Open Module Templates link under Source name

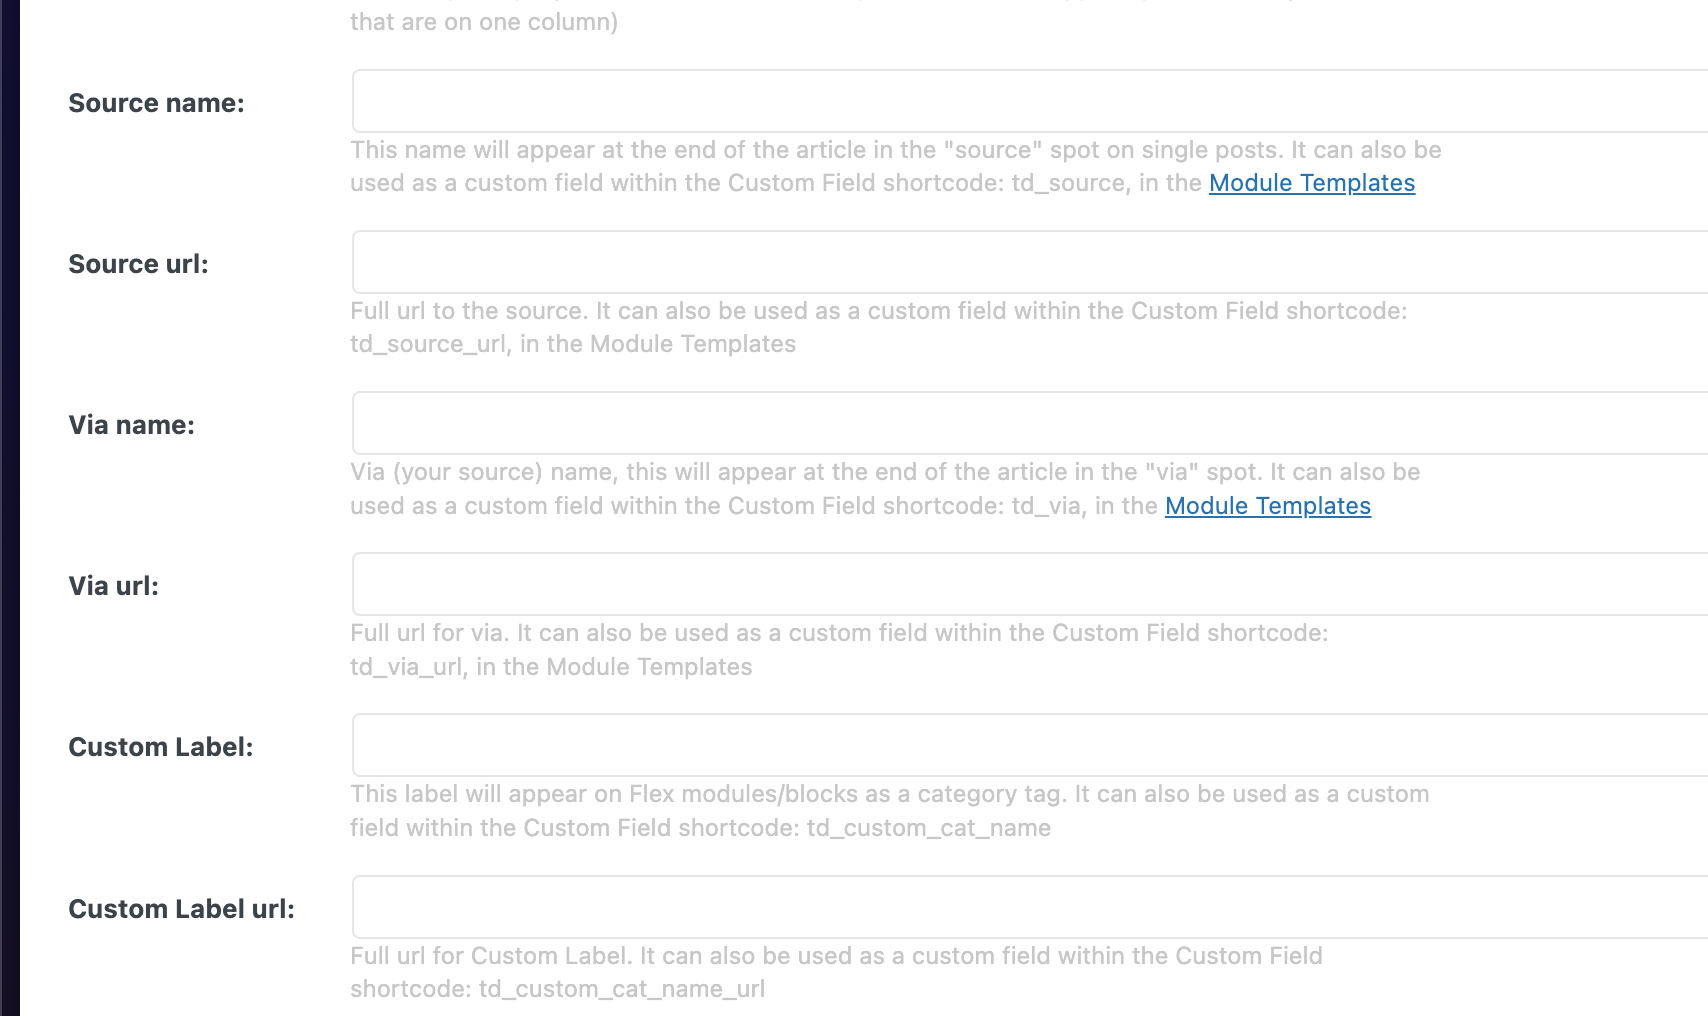click(x=1312, y=183)
